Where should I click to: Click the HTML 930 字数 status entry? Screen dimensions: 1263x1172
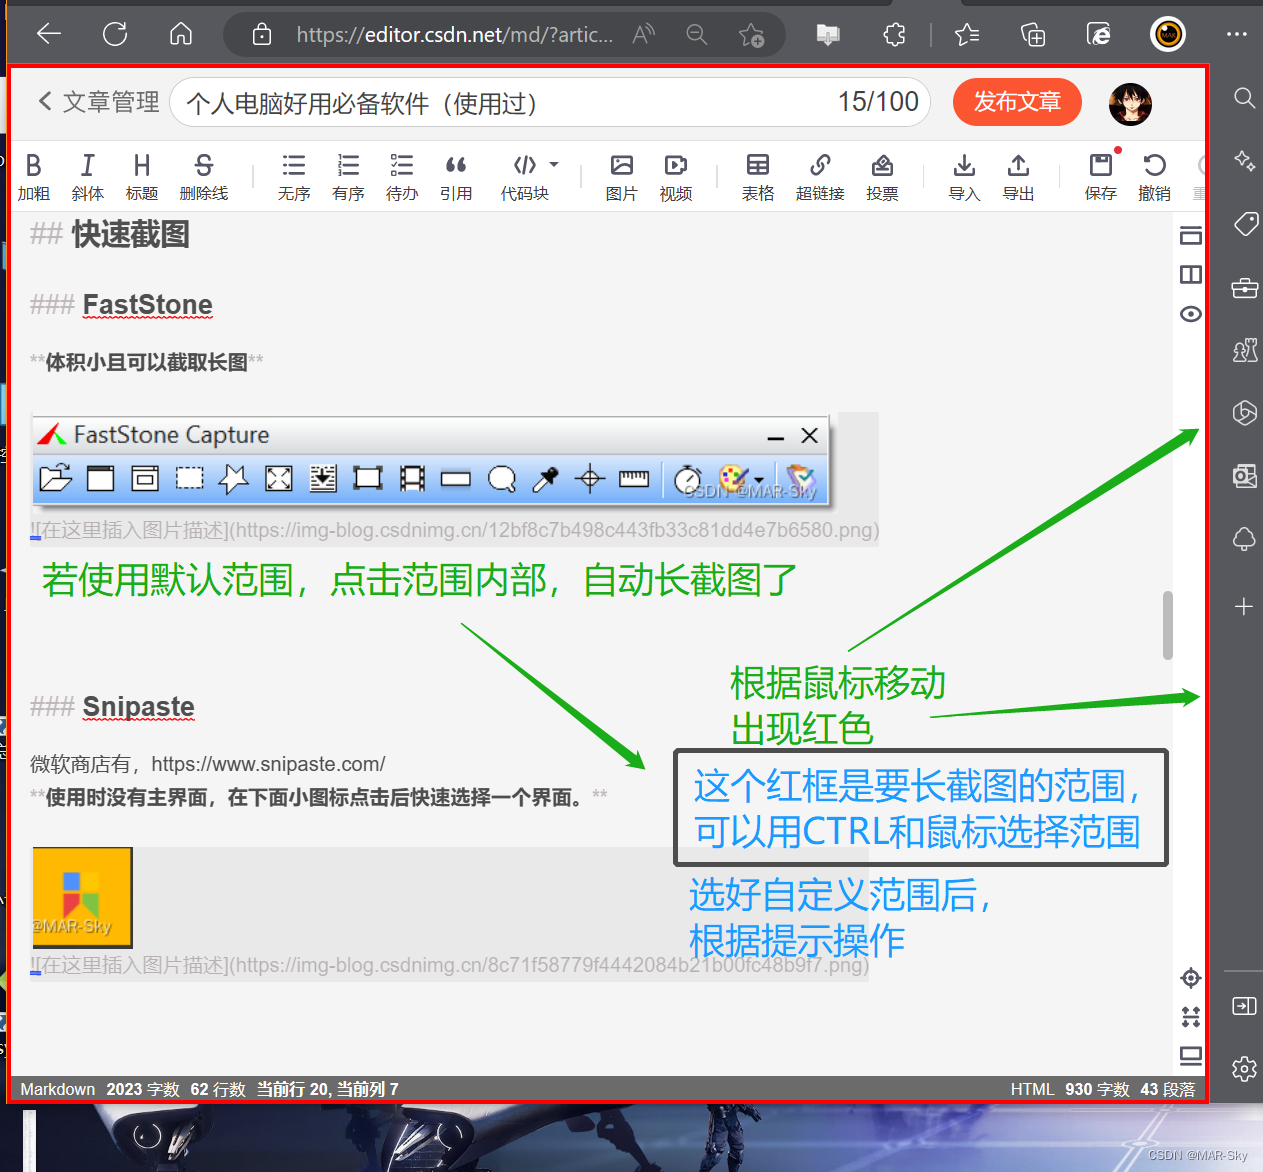tap(1070, 1089)
